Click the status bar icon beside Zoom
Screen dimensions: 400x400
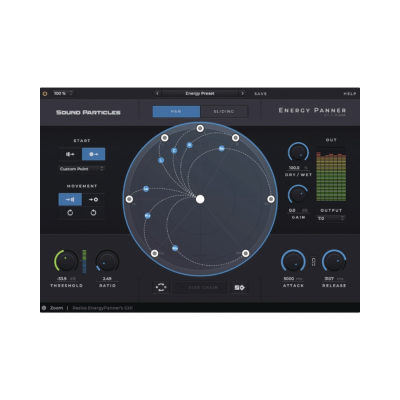[x=44, y=308]
